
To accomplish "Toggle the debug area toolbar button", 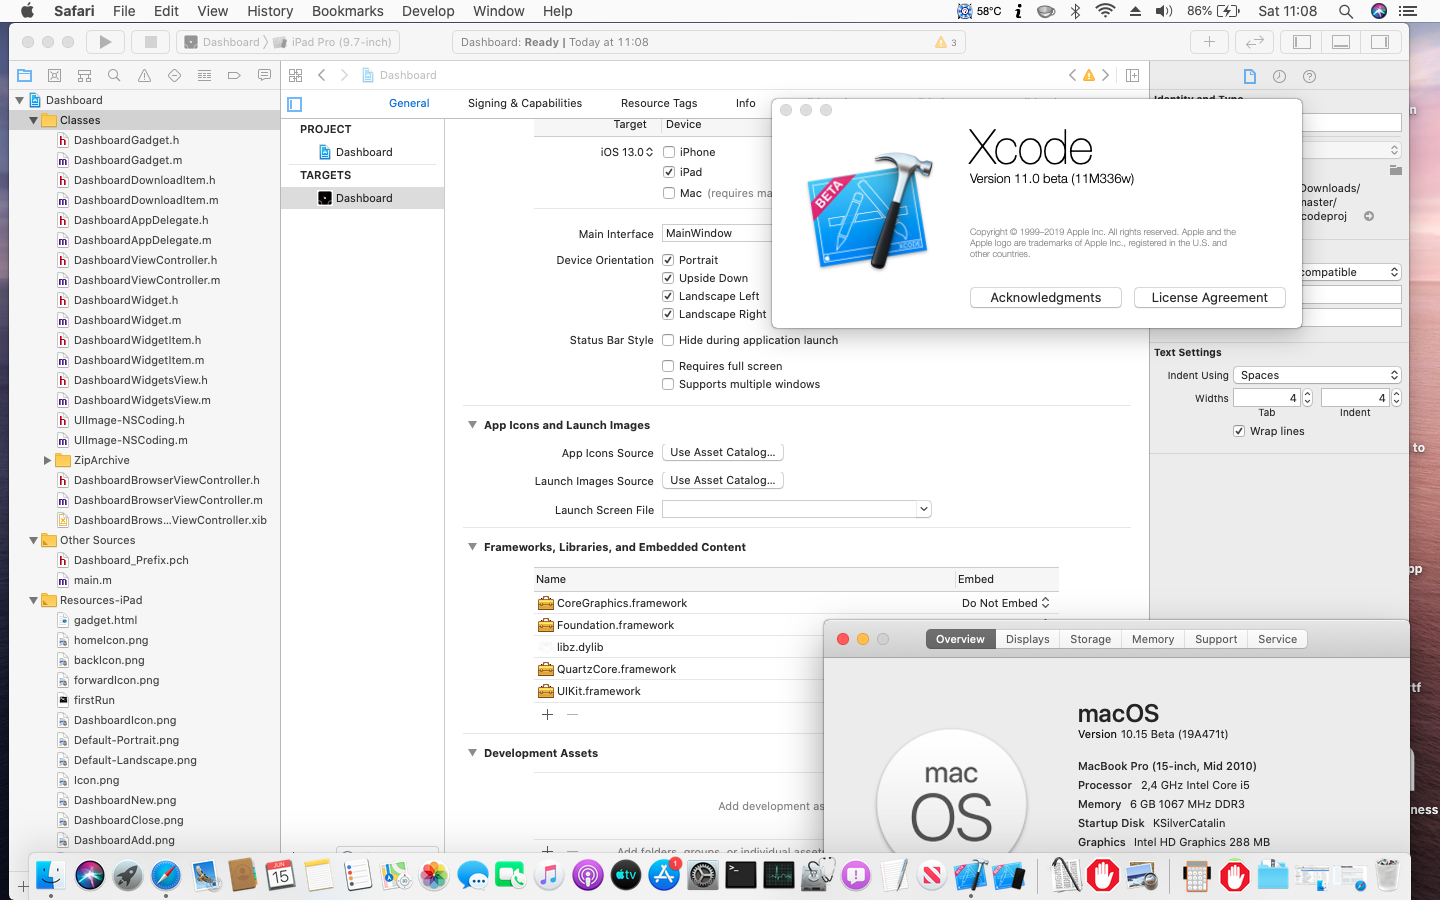I will (x=1341, y=42).
